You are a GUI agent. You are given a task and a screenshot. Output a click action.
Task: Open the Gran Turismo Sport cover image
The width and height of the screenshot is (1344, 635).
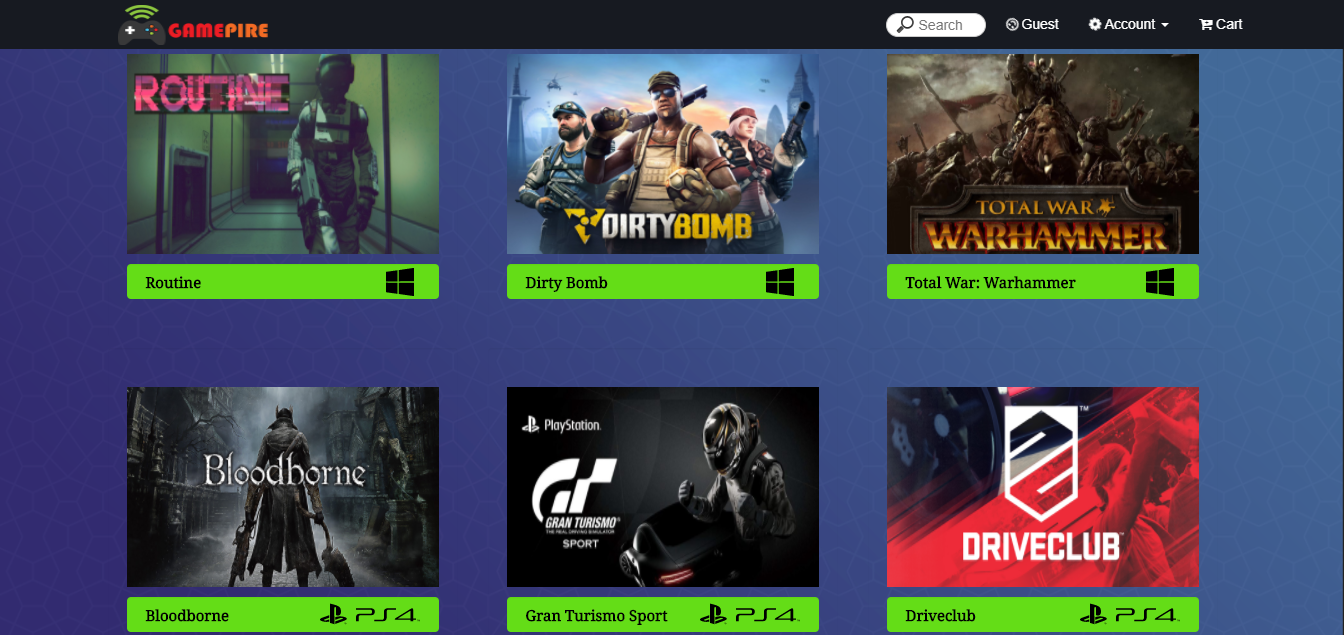[x=663, y=487]
